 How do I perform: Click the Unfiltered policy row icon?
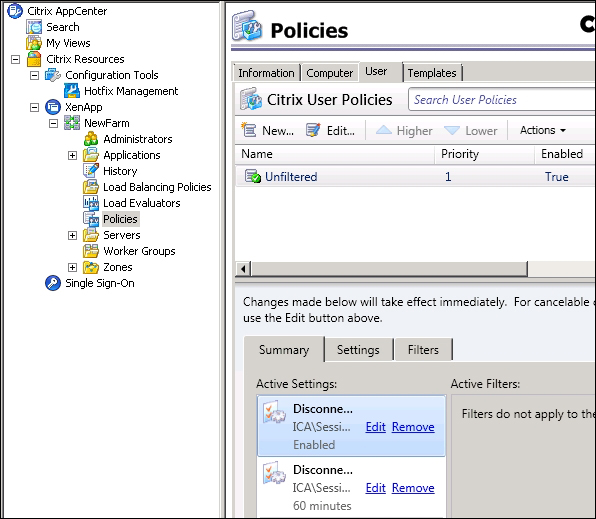(253, 176)
